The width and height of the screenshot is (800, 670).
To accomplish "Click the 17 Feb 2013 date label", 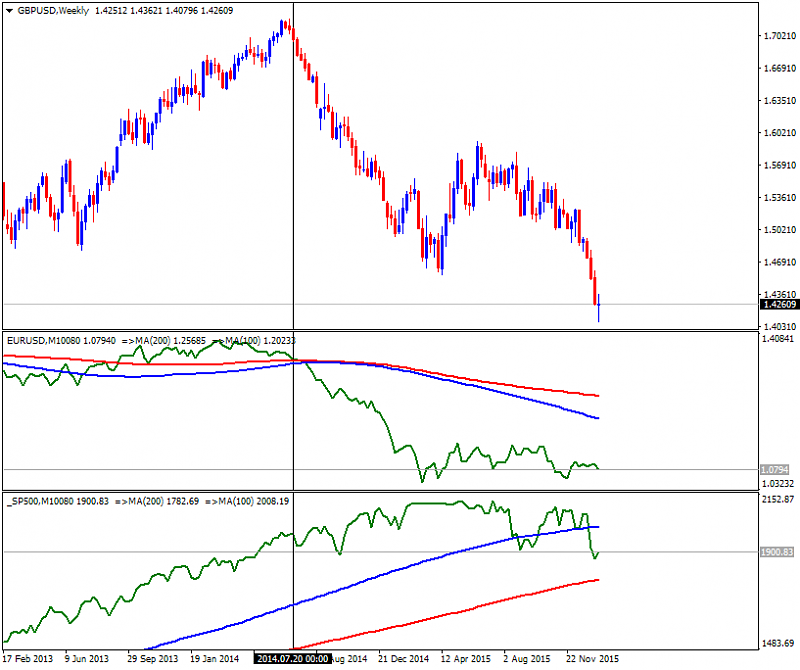I will click(x=29, y=659).
